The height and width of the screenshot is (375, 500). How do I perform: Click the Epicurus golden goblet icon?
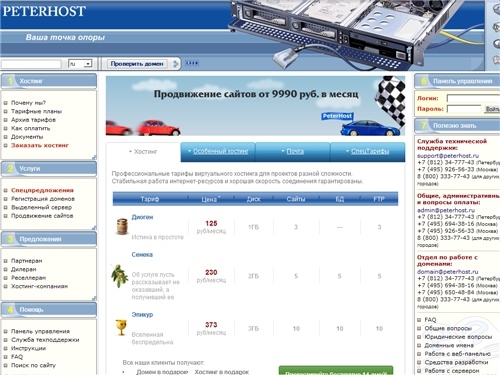tap(121, 327)
